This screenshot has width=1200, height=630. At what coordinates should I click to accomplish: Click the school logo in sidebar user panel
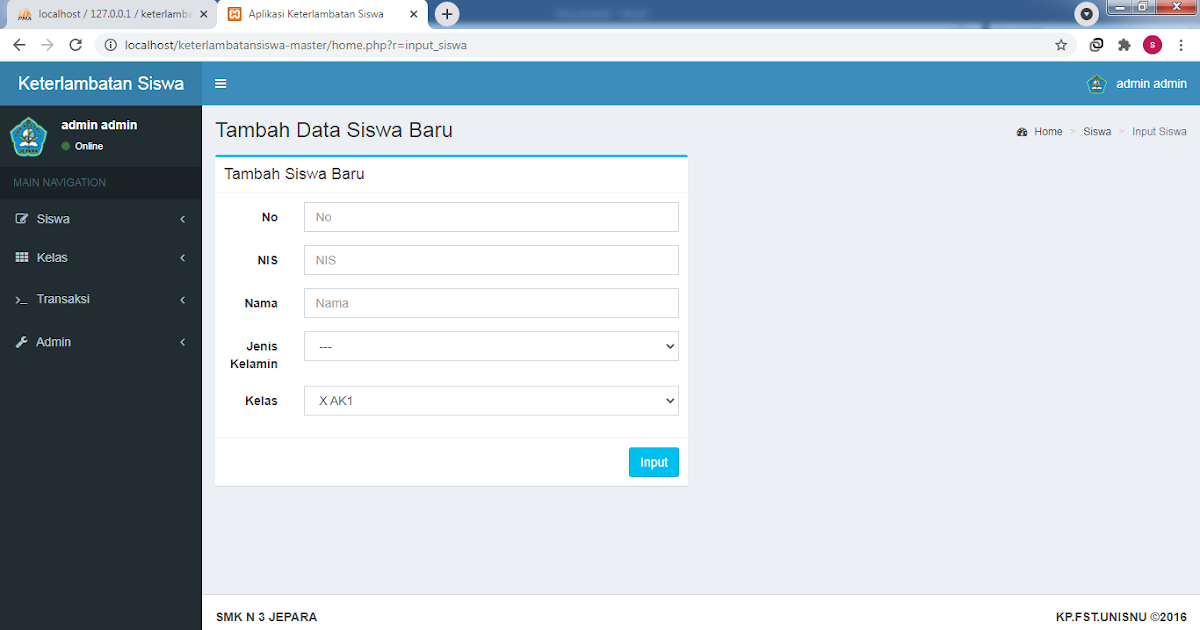[x=28, y=136]
